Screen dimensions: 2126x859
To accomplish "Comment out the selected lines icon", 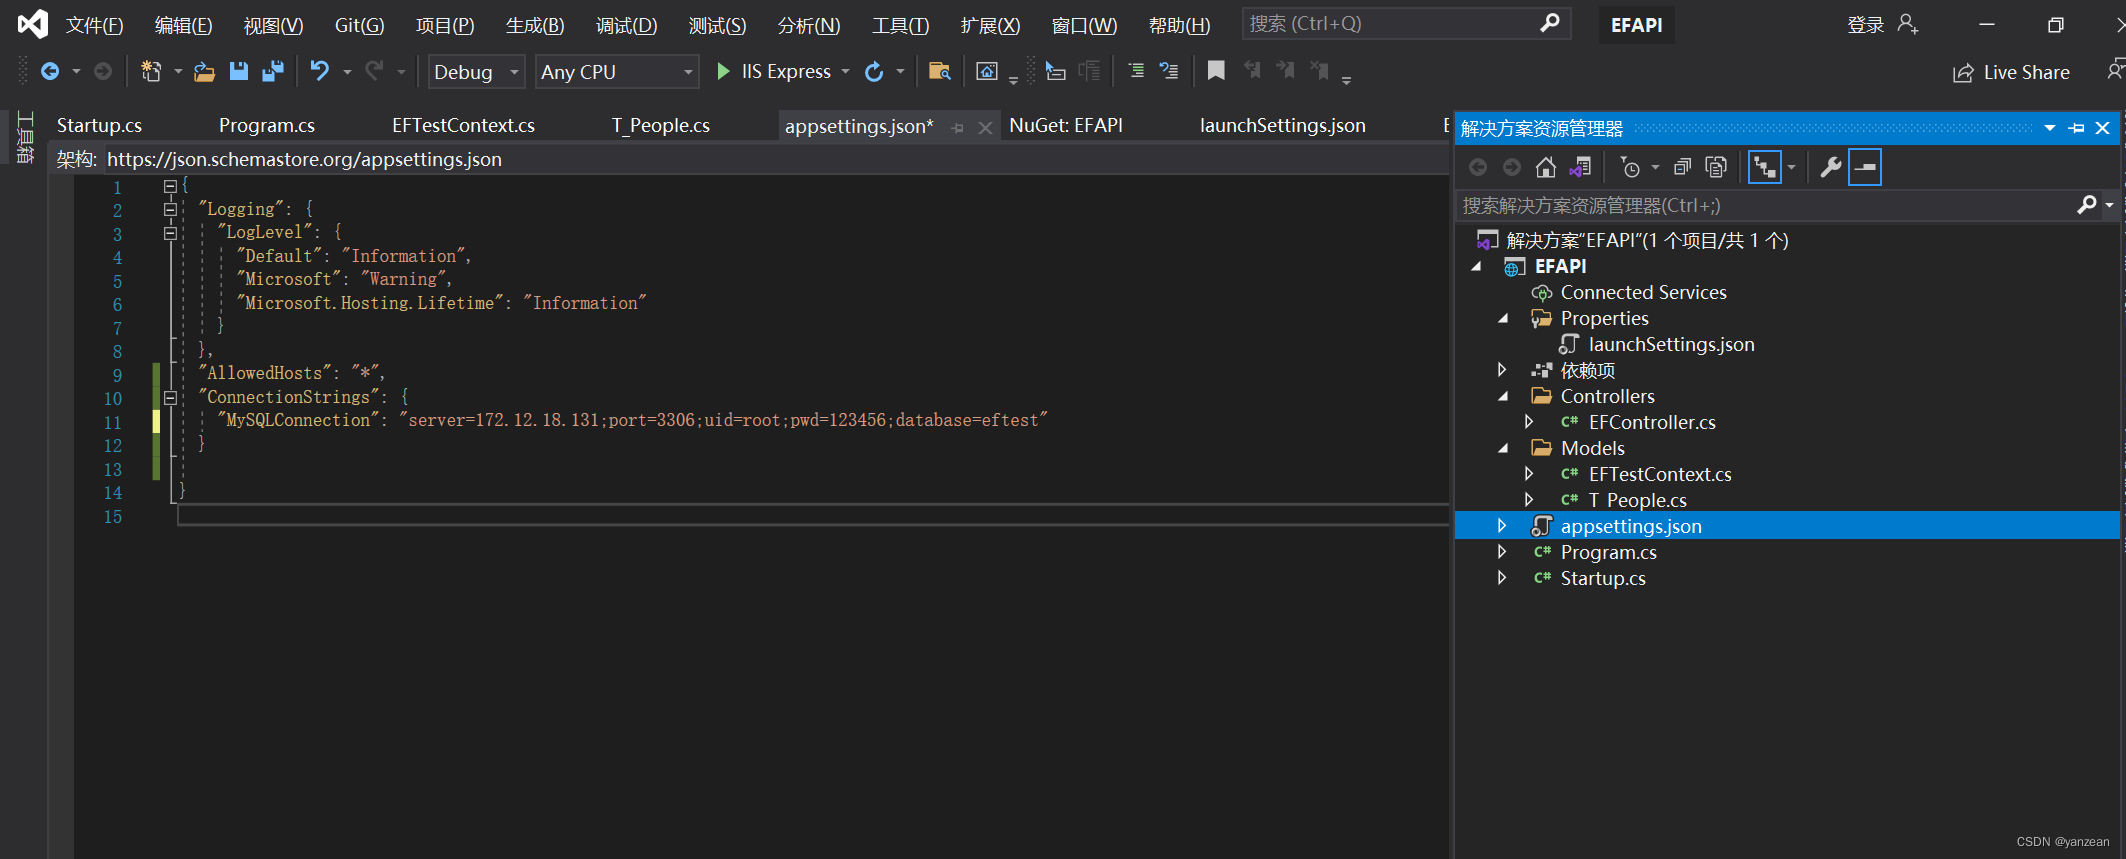I will point(1136,71).
